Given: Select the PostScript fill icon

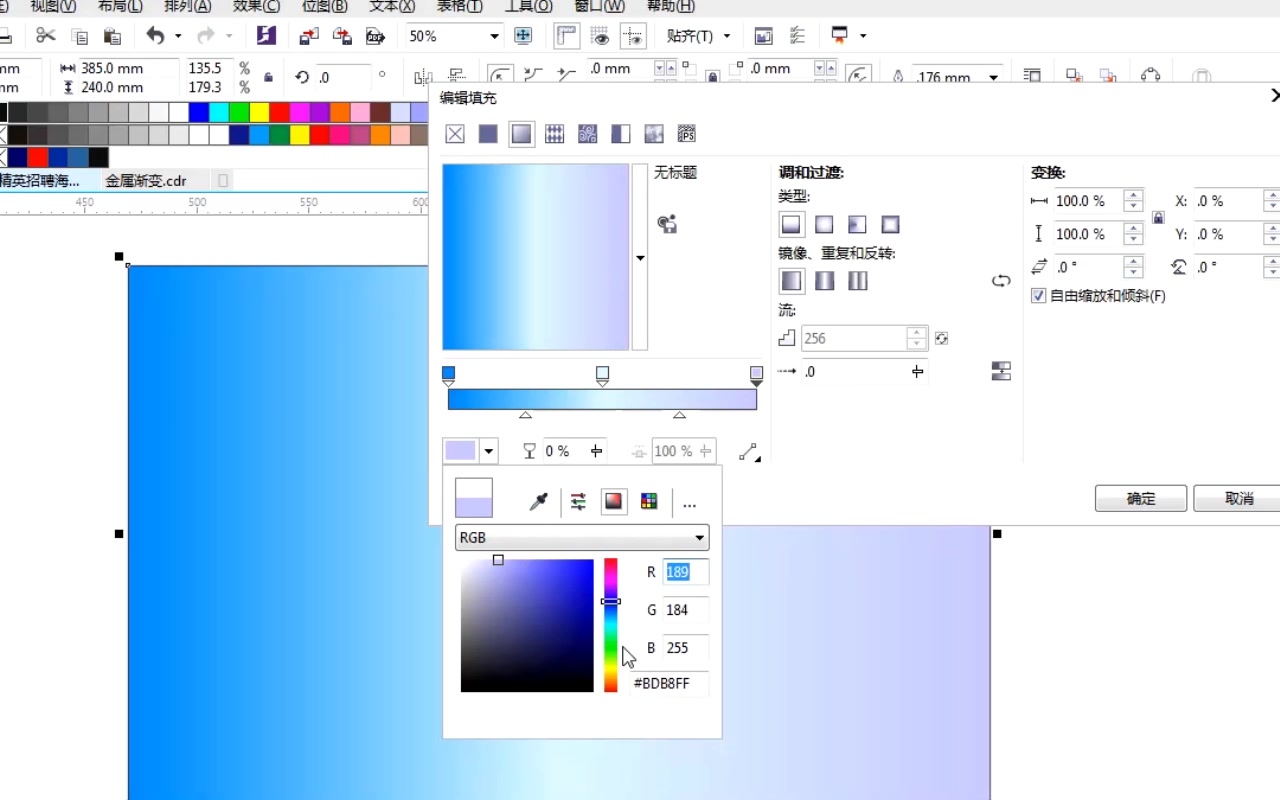Looking at the screenshot, I should pyautogui.click(x=687, y=134).
